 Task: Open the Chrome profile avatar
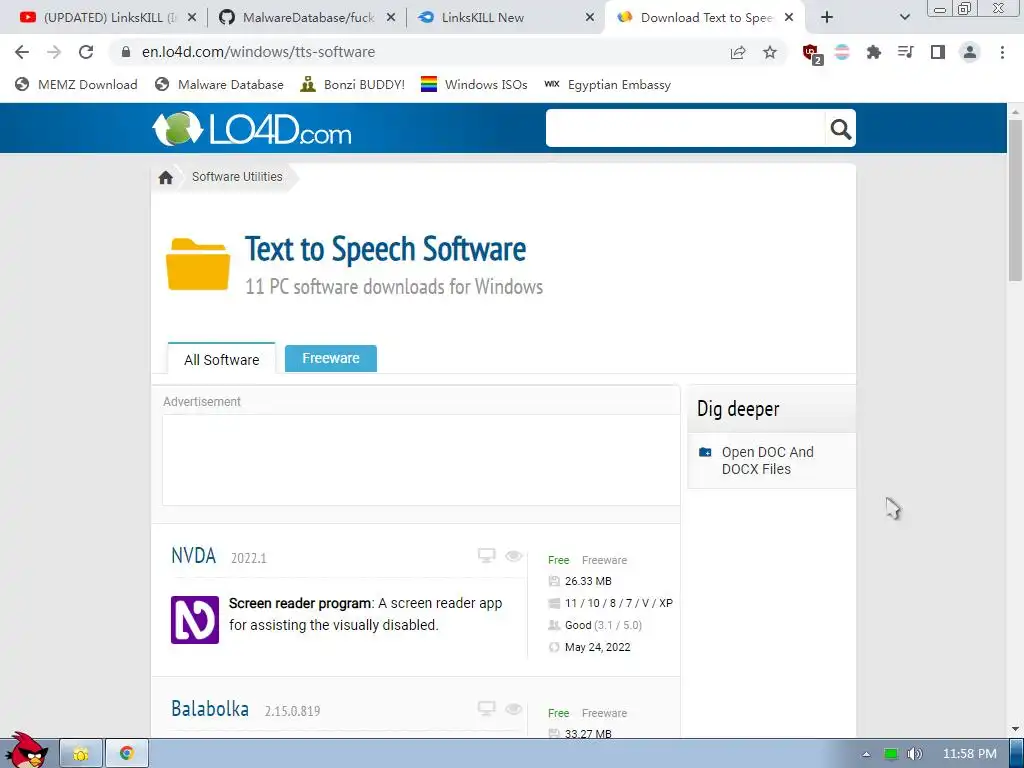pos(970,52)
